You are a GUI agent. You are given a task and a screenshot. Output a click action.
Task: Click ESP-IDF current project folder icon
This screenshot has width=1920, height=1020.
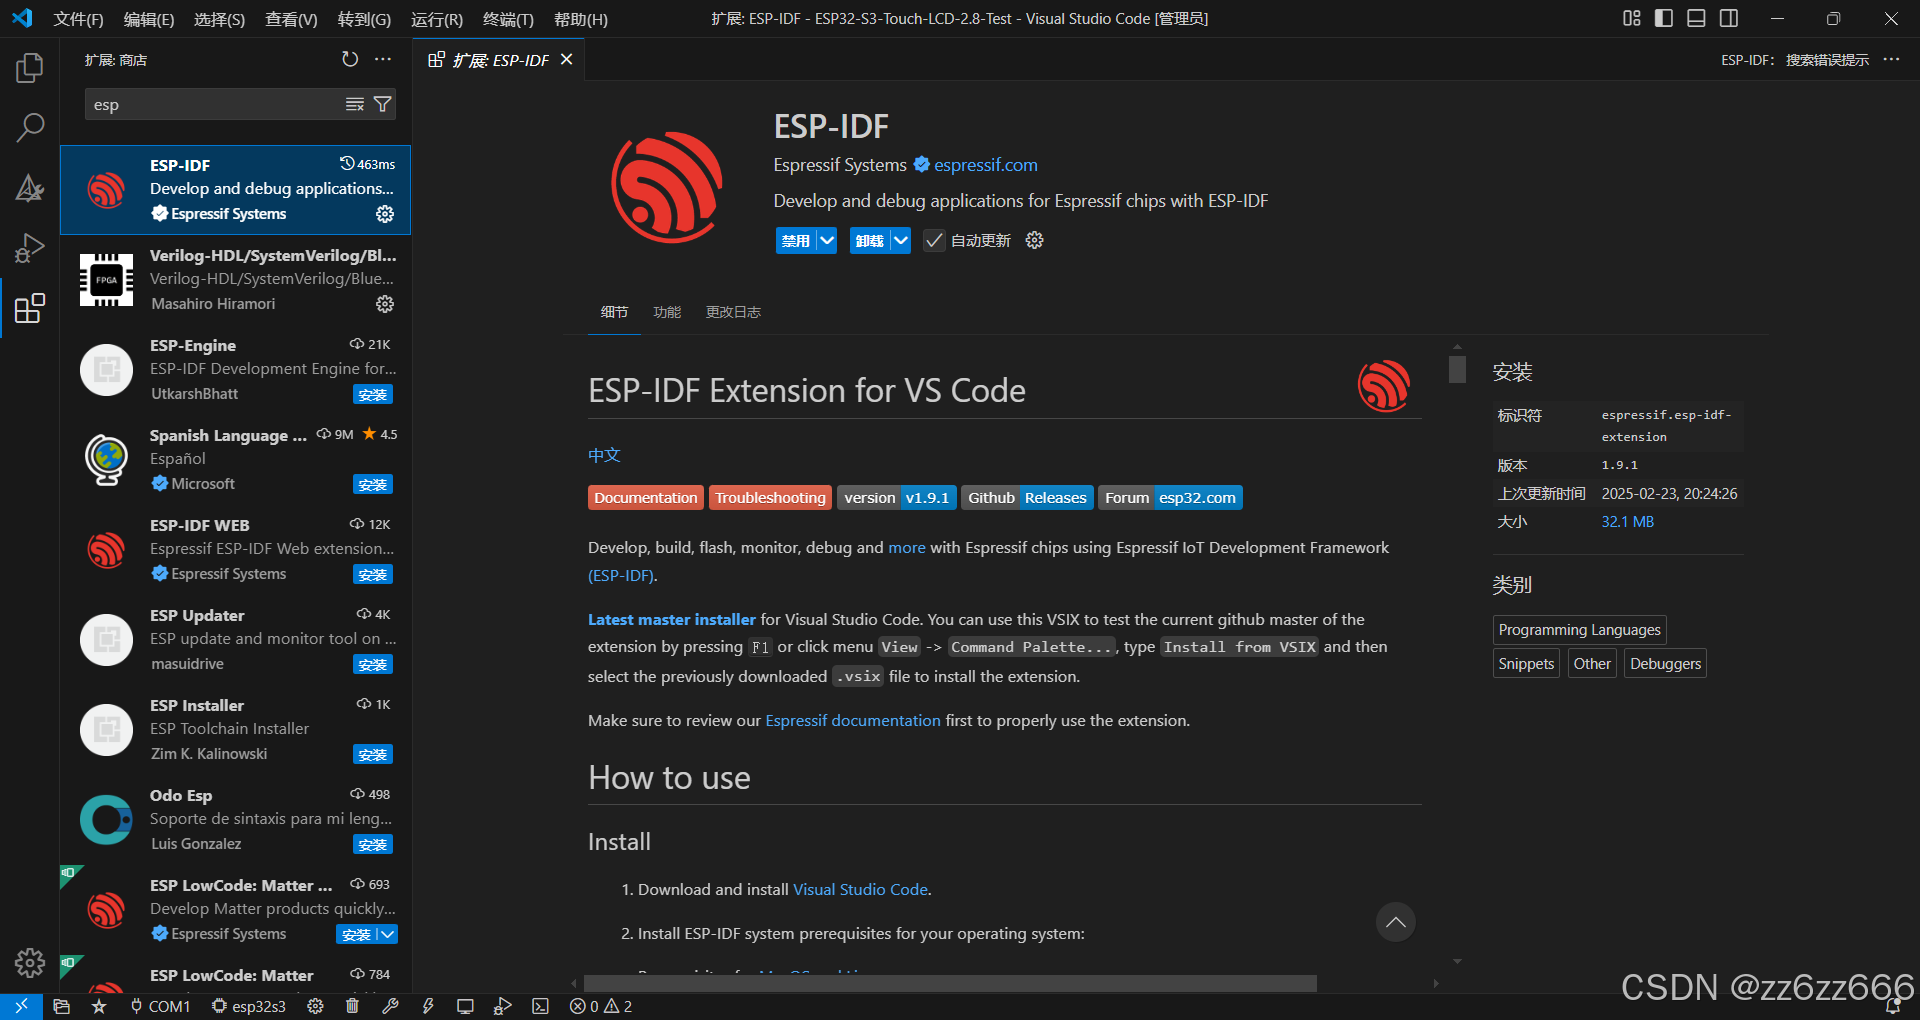(62, 1006)
